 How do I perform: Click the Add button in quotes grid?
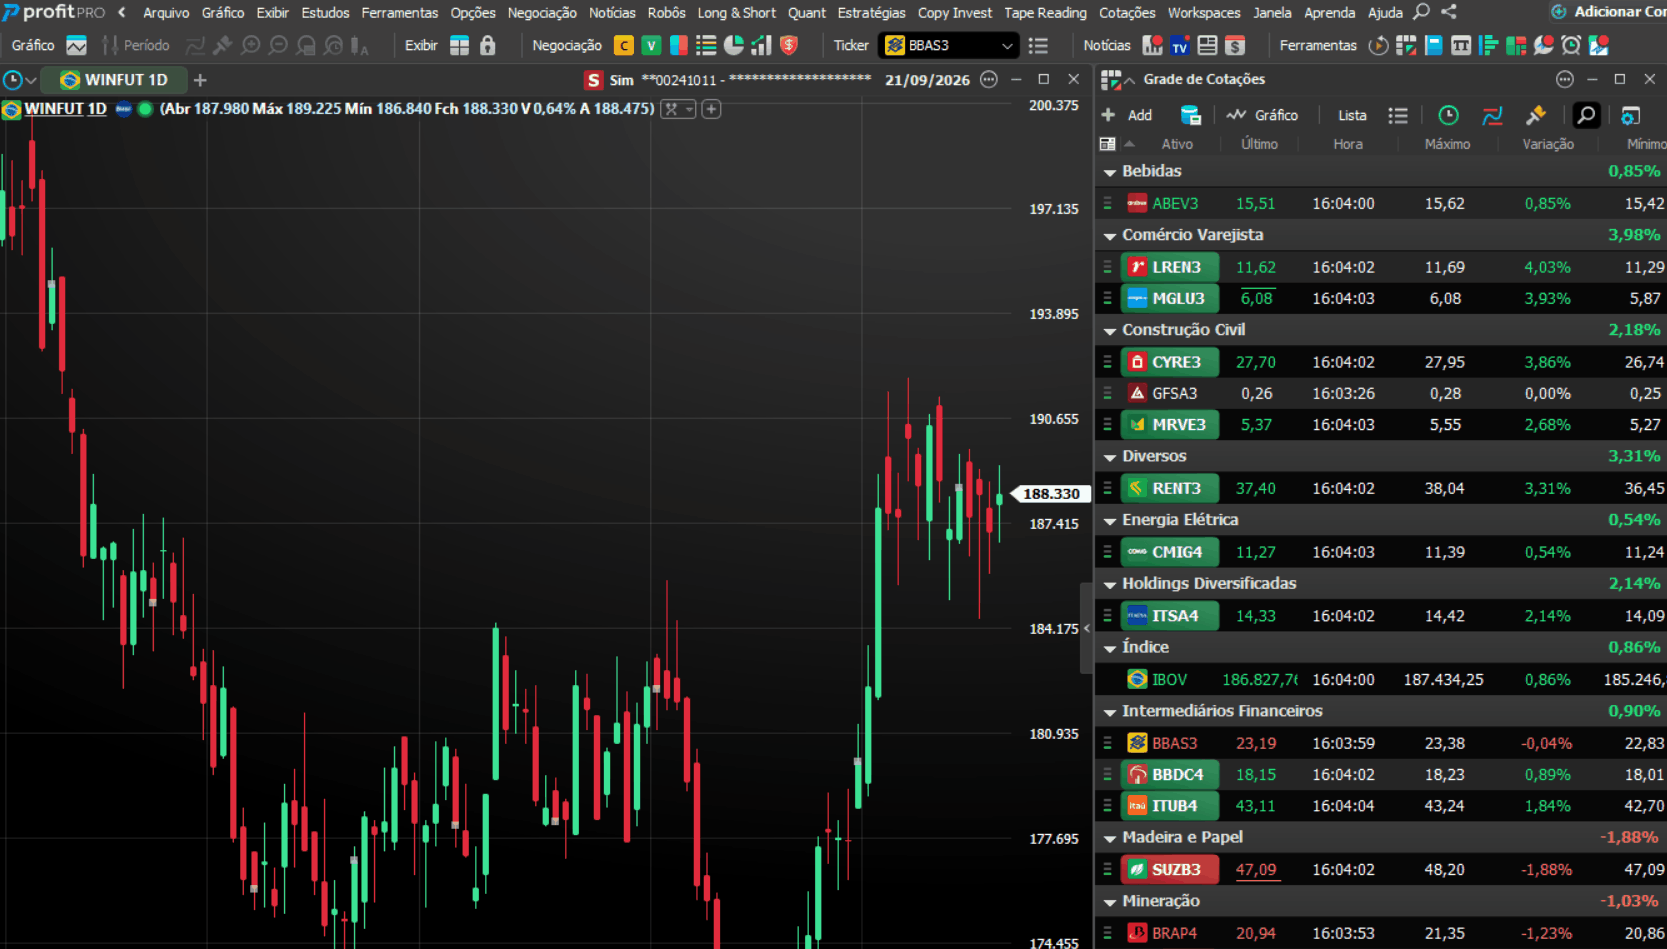tap(1127, 115)
